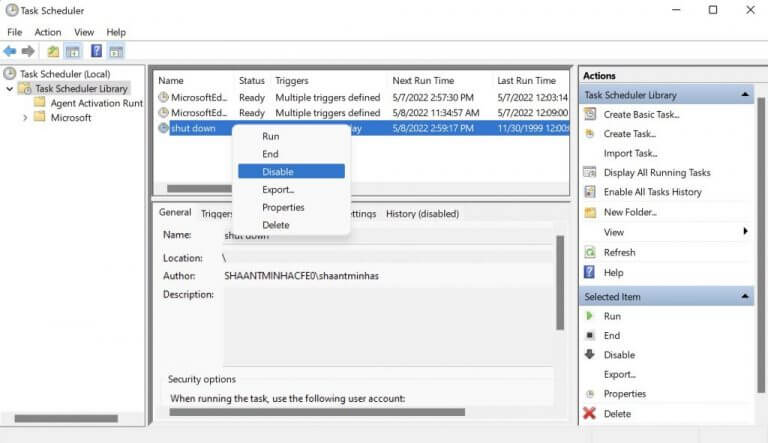Click the Description text field
Screen dimensions: 768x443
pyautogui.click(x=388, y=326)
